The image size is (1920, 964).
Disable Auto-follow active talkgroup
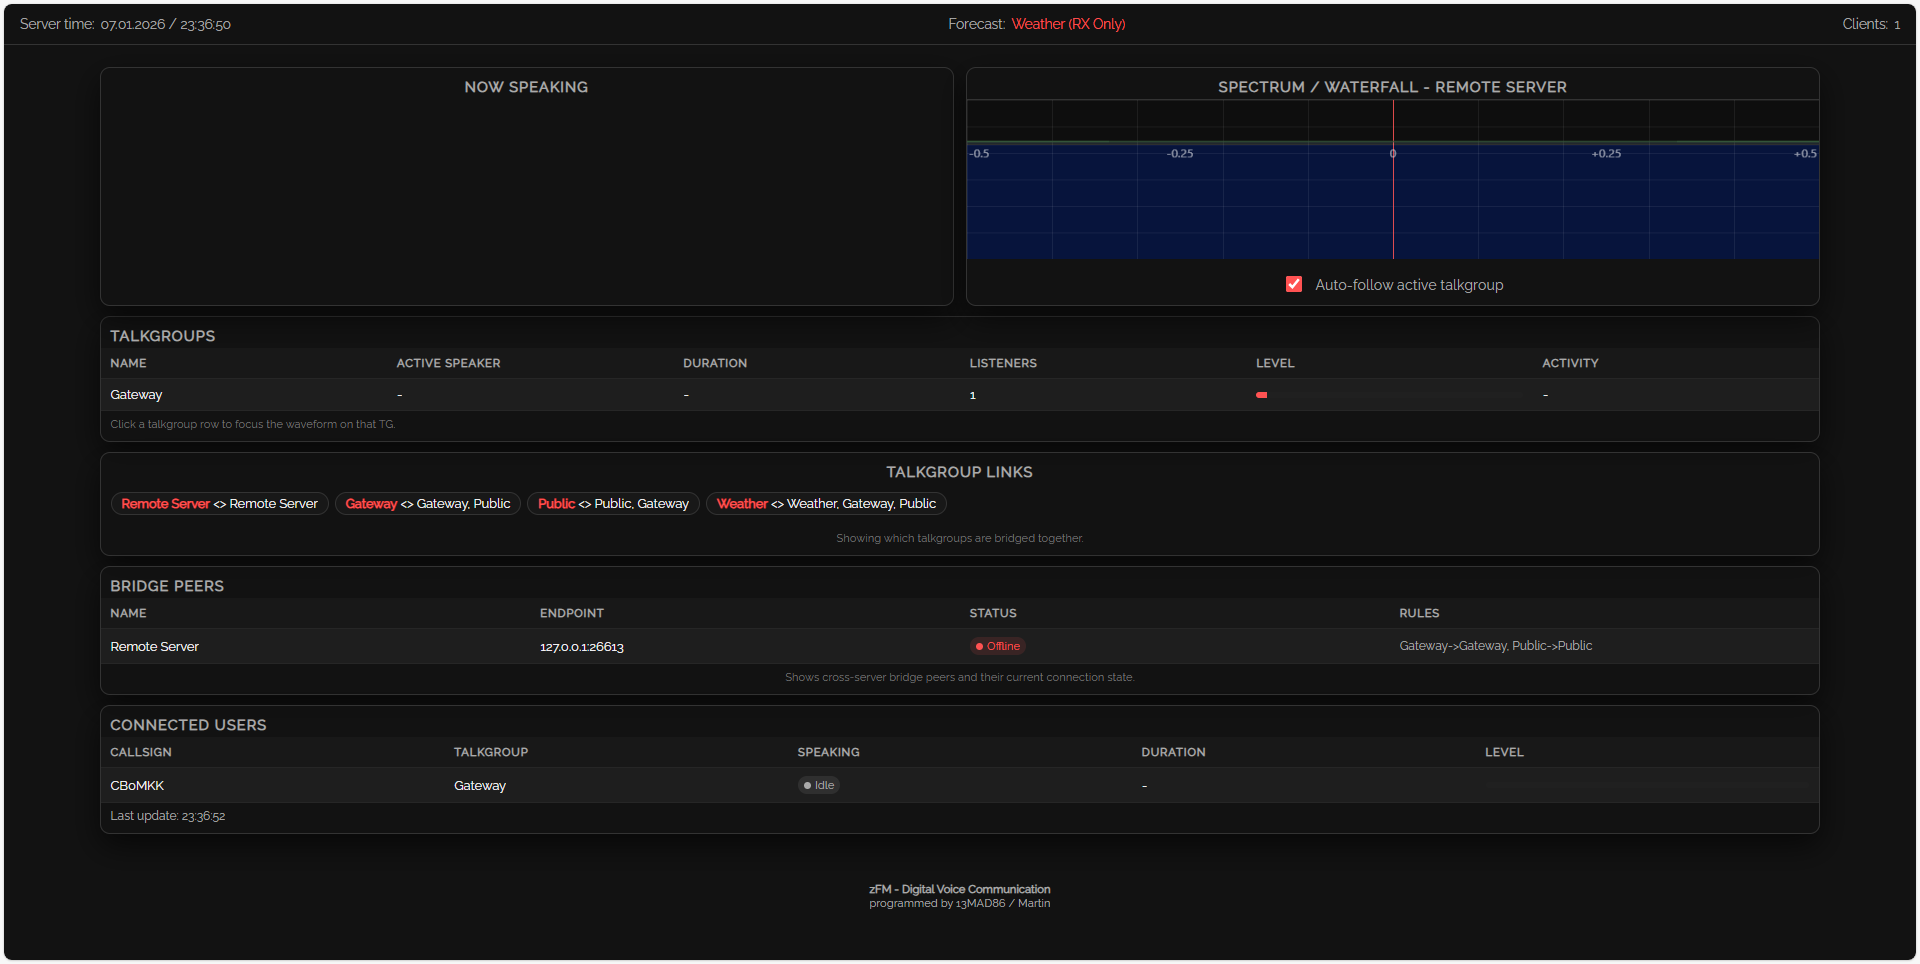tap(1293, 284)
